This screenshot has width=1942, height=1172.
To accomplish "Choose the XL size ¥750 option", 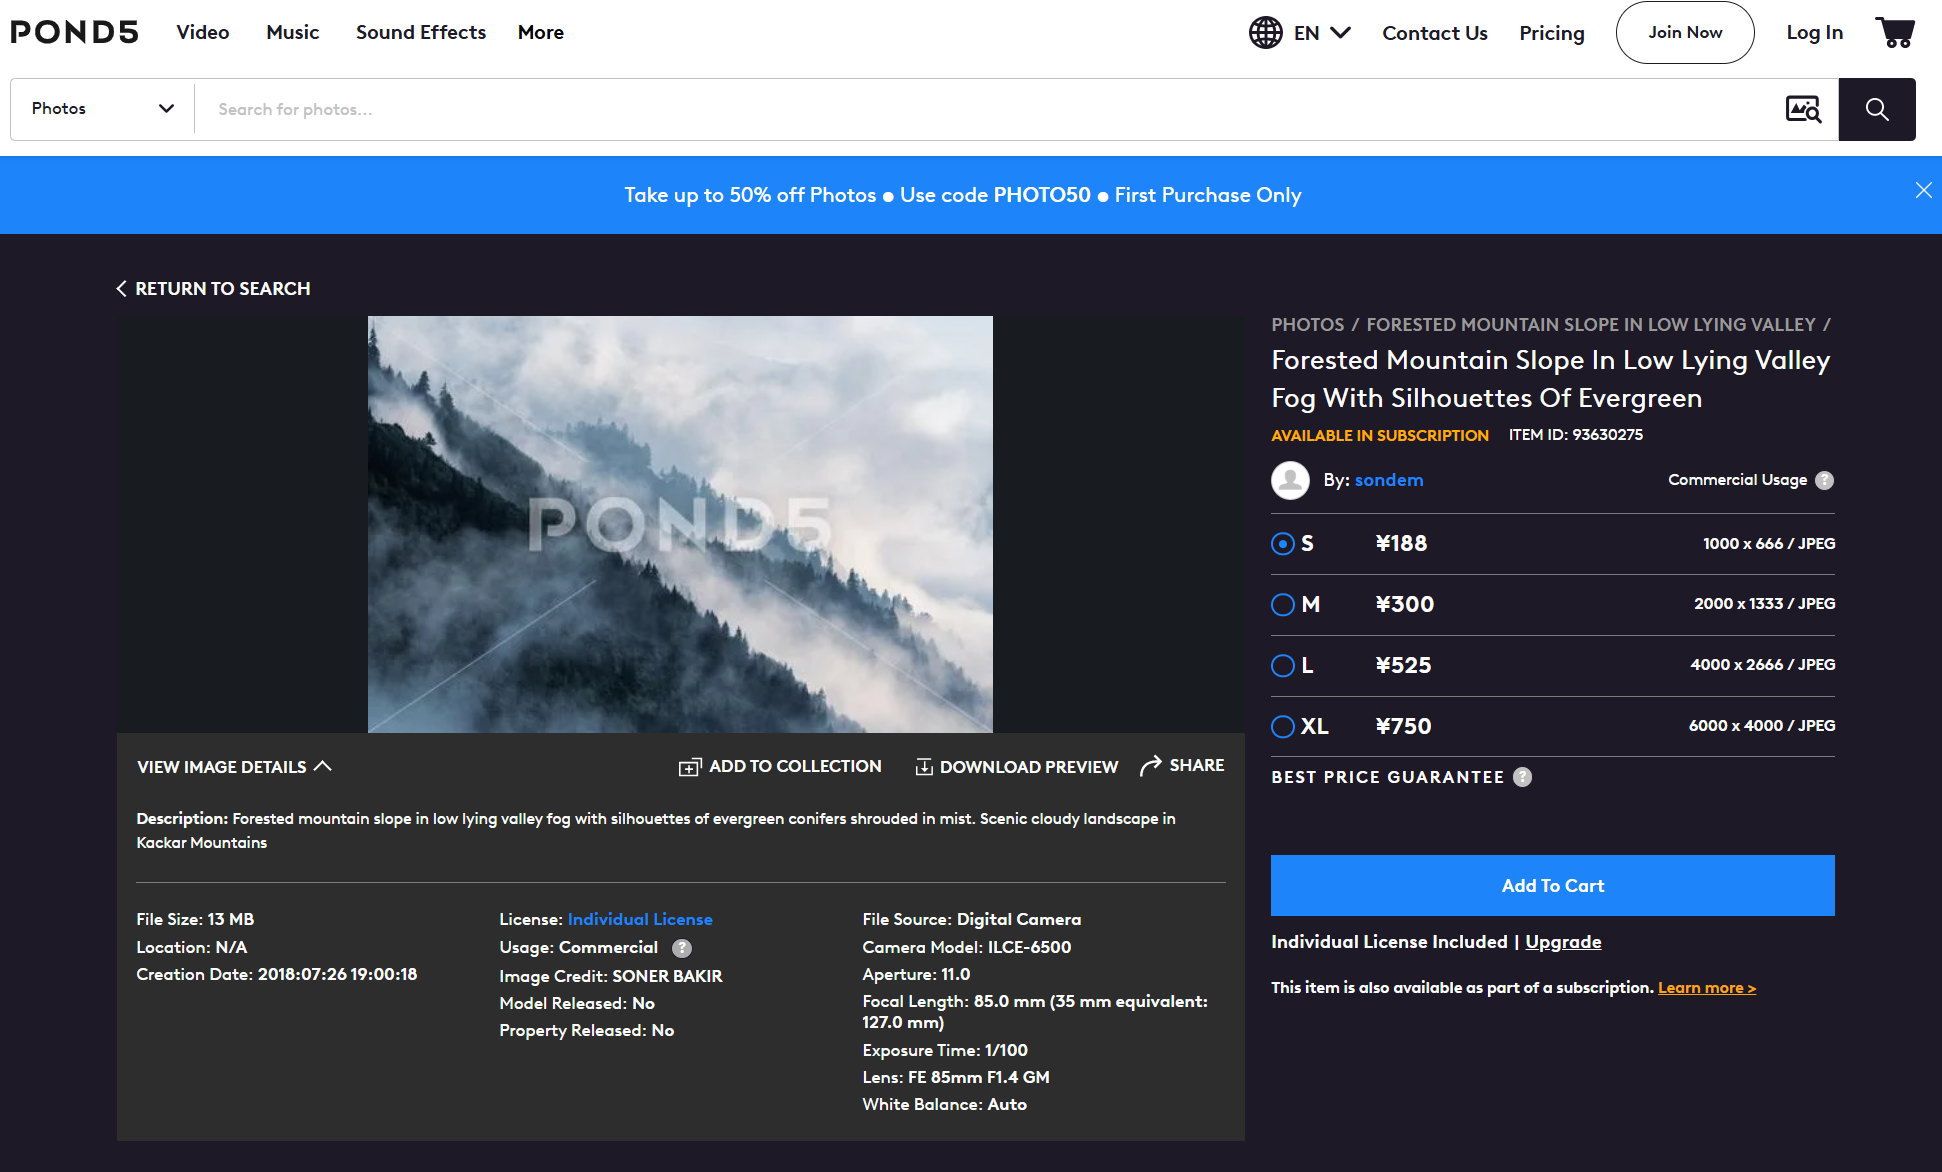I will (1282, 726).
